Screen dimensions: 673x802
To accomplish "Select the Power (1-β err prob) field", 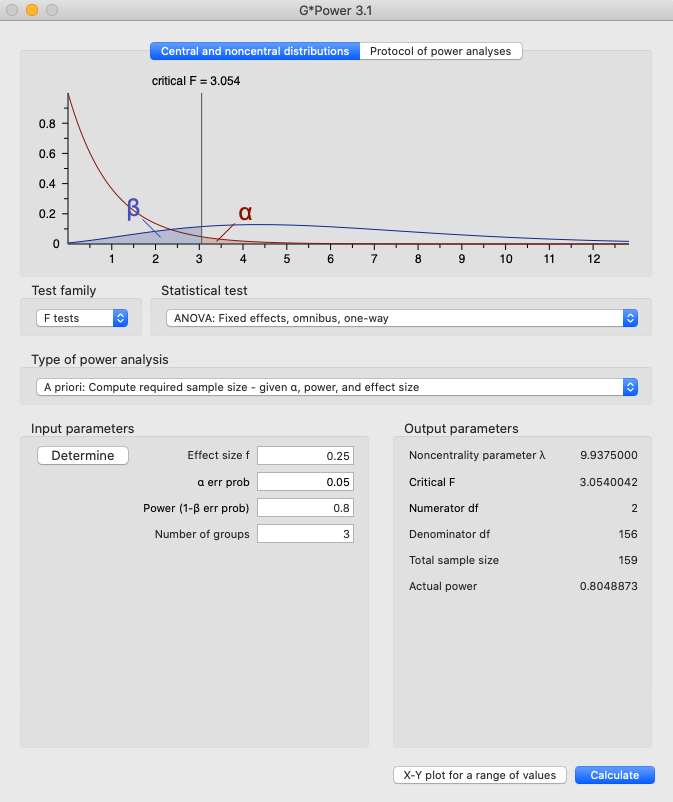I will (x=305, y=508).
